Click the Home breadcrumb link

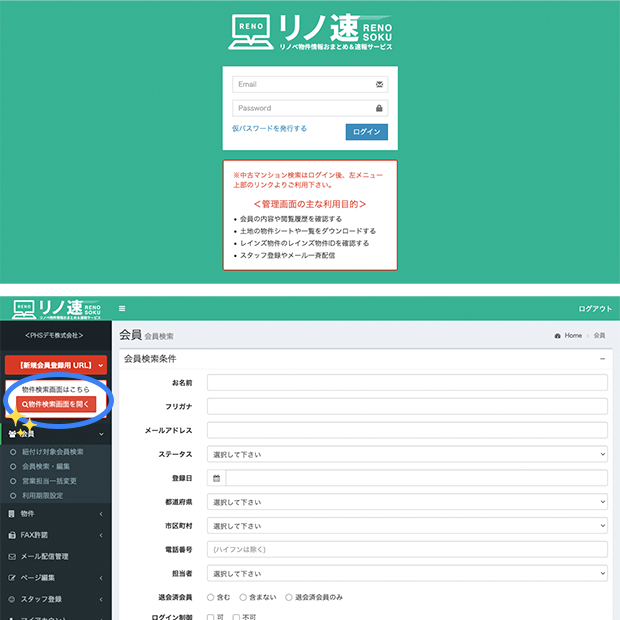pyautogui.click(x=573, y=335)
